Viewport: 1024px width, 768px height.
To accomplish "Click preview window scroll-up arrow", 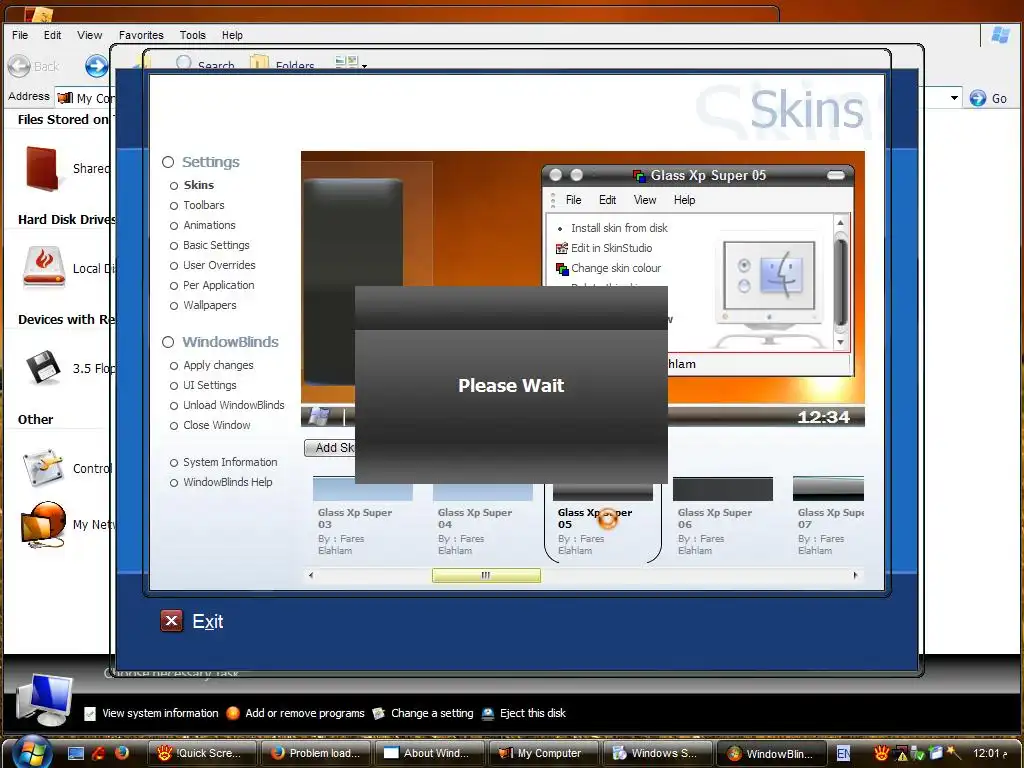I will coord(840,223).
